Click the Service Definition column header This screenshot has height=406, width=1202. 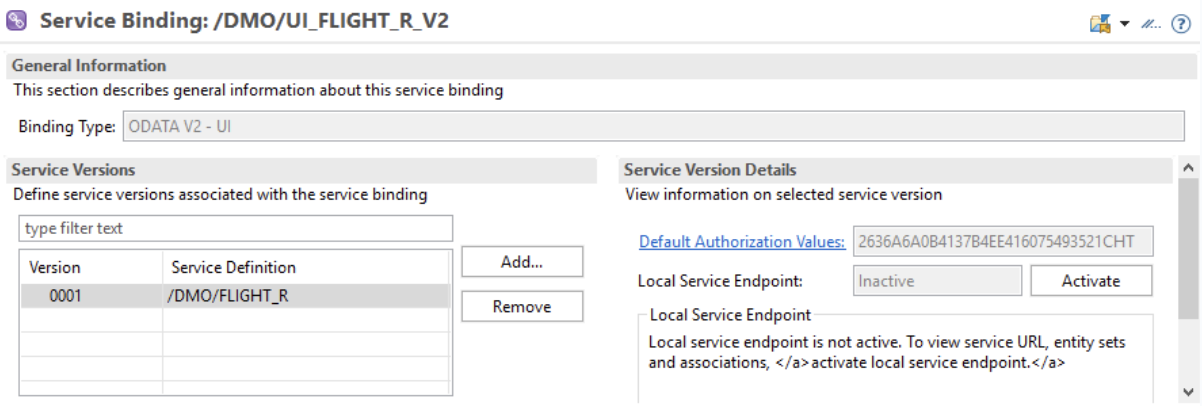pos(234,268)
